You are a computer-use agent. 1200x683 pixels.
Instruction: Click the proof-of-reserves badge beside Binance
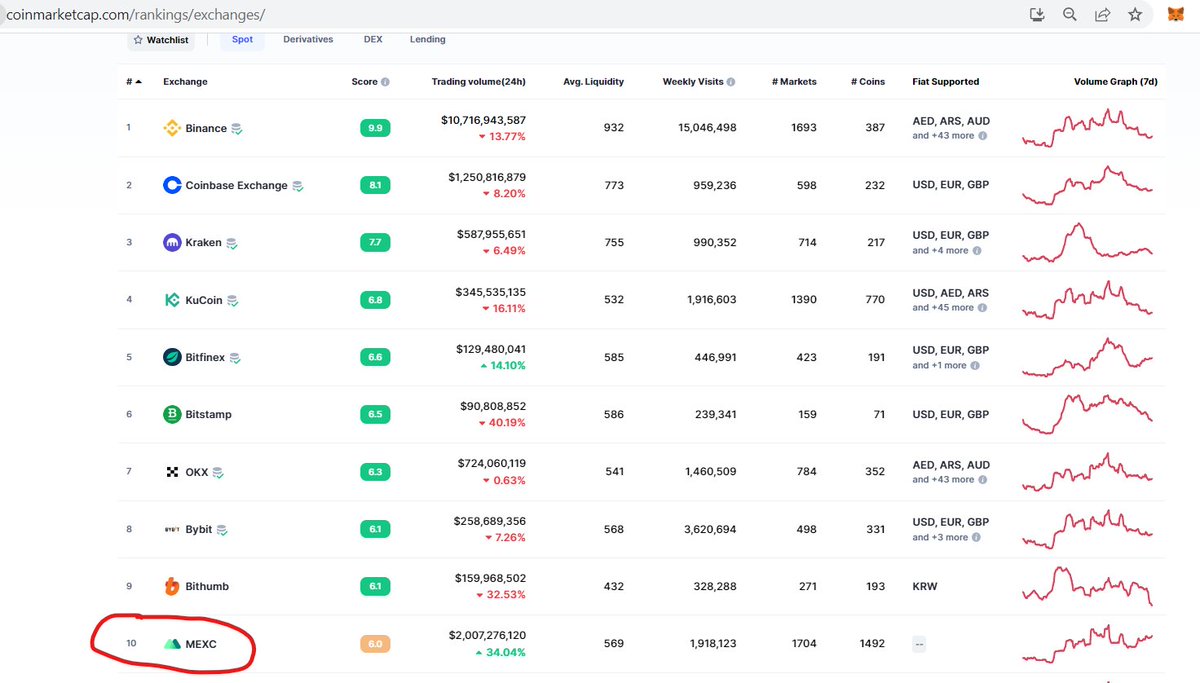point(237,129)
